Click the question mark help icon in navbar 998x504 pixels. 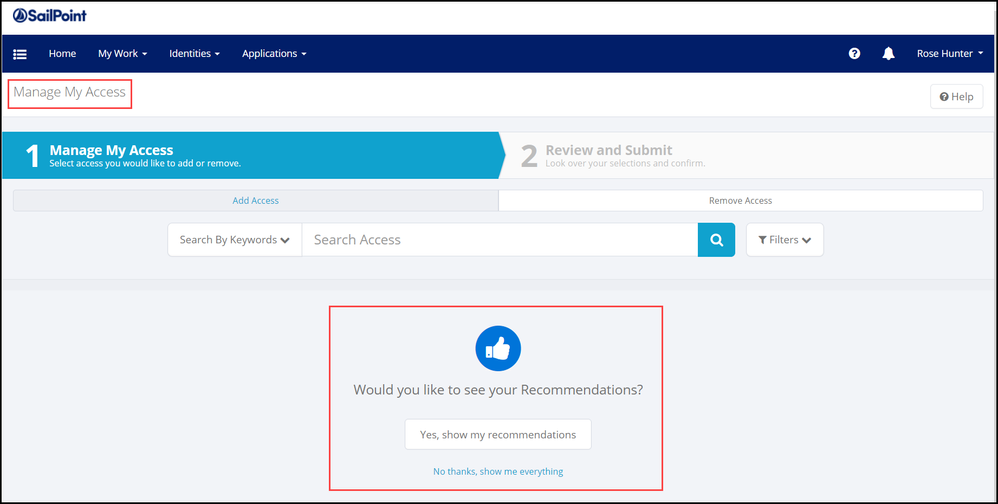(x=854, y=54)
